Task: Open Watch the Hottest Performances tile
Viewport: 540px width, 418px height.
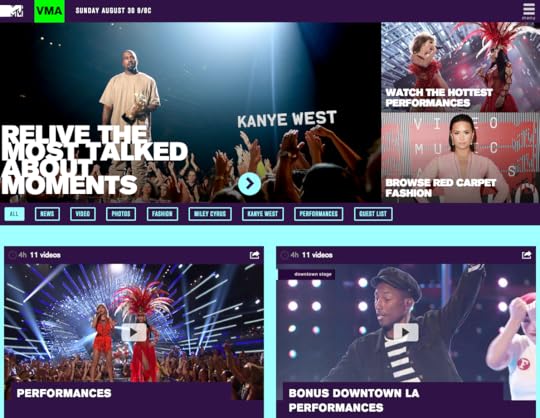Action: (460, 67)
